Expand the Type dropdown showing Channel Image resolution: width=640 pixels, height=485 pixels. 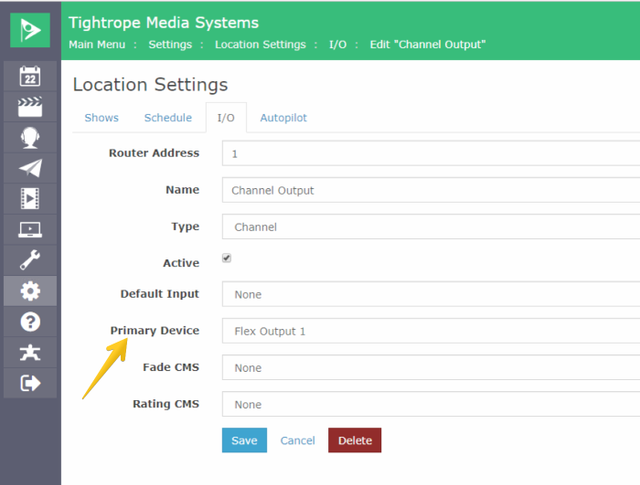[431, 227]
